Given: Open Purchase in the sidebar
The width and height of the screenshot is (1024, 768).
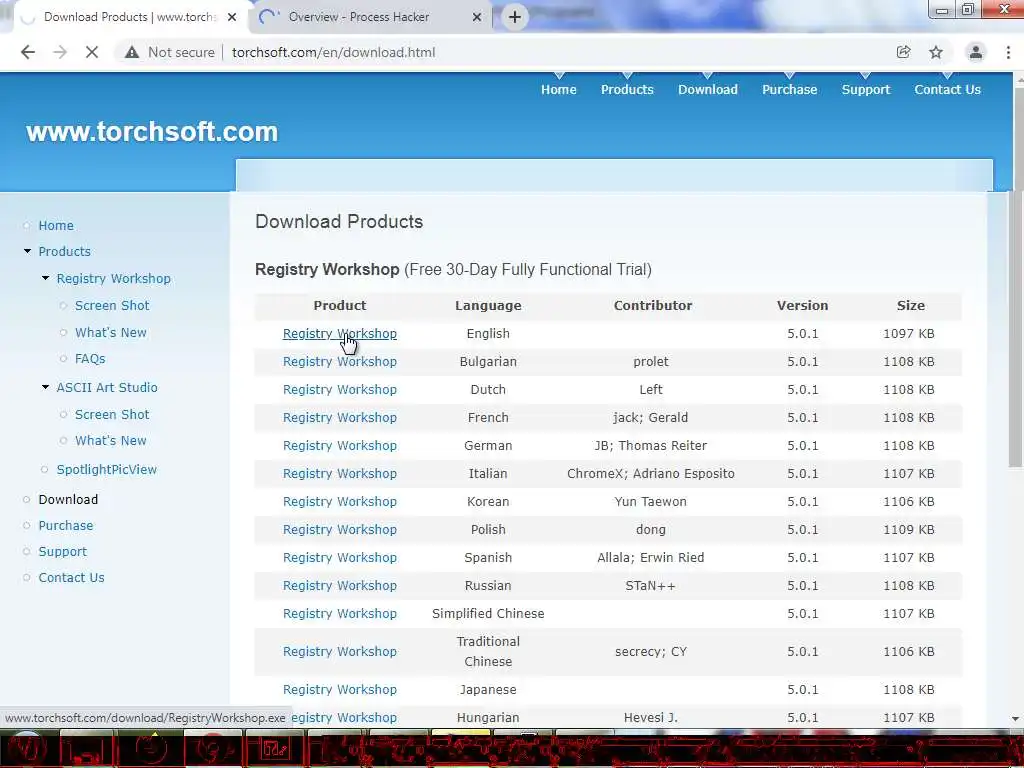Looking at the screenshot, I should pyautogui.click(x=65, y=526).
